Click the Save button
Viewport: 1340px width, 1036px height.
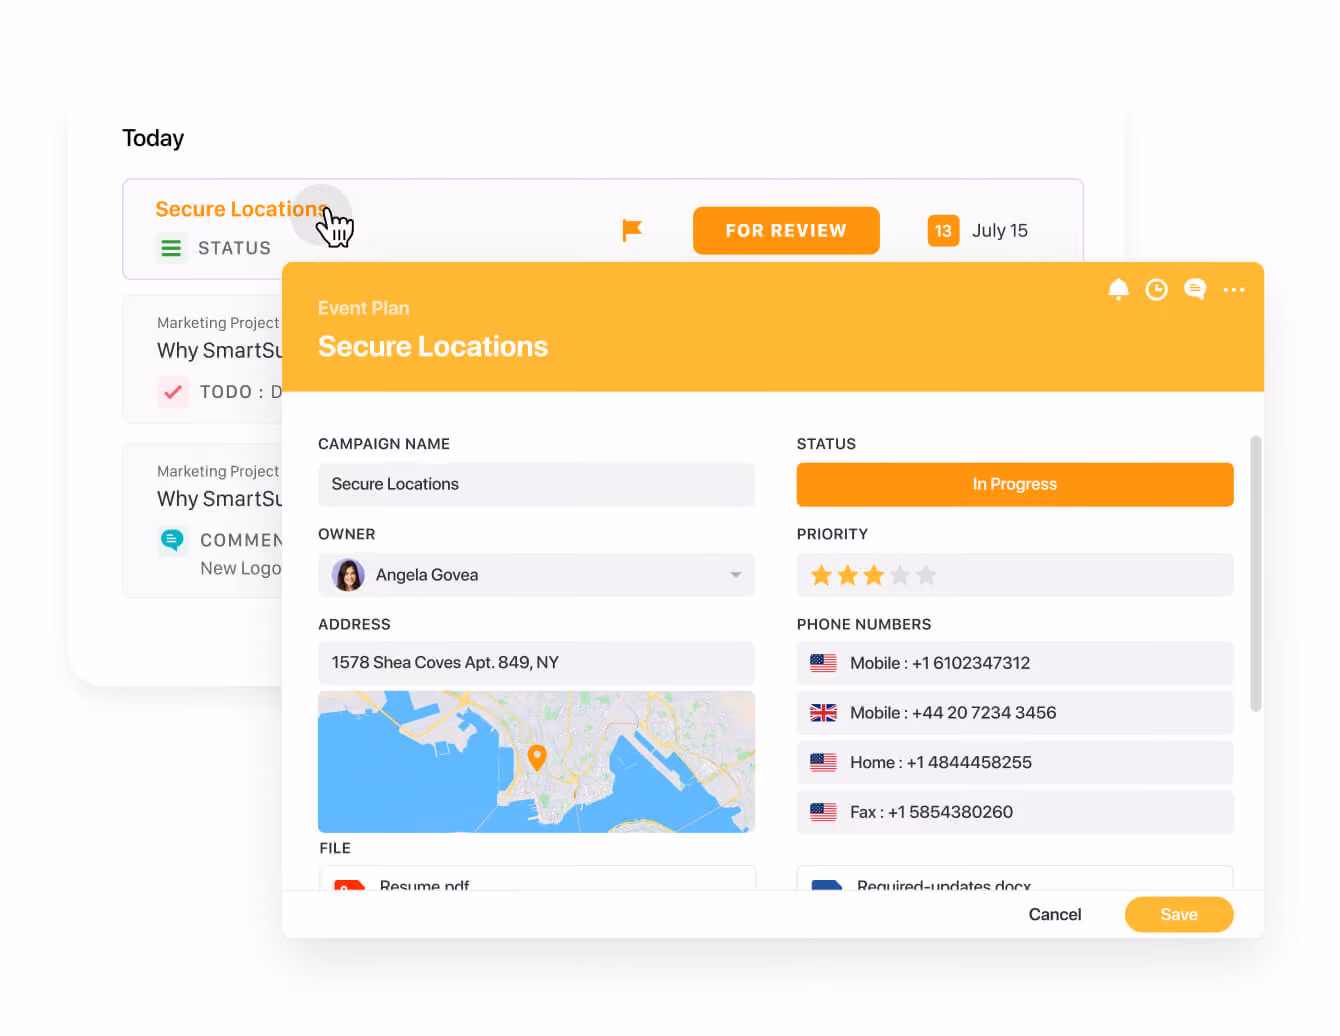1179,914
